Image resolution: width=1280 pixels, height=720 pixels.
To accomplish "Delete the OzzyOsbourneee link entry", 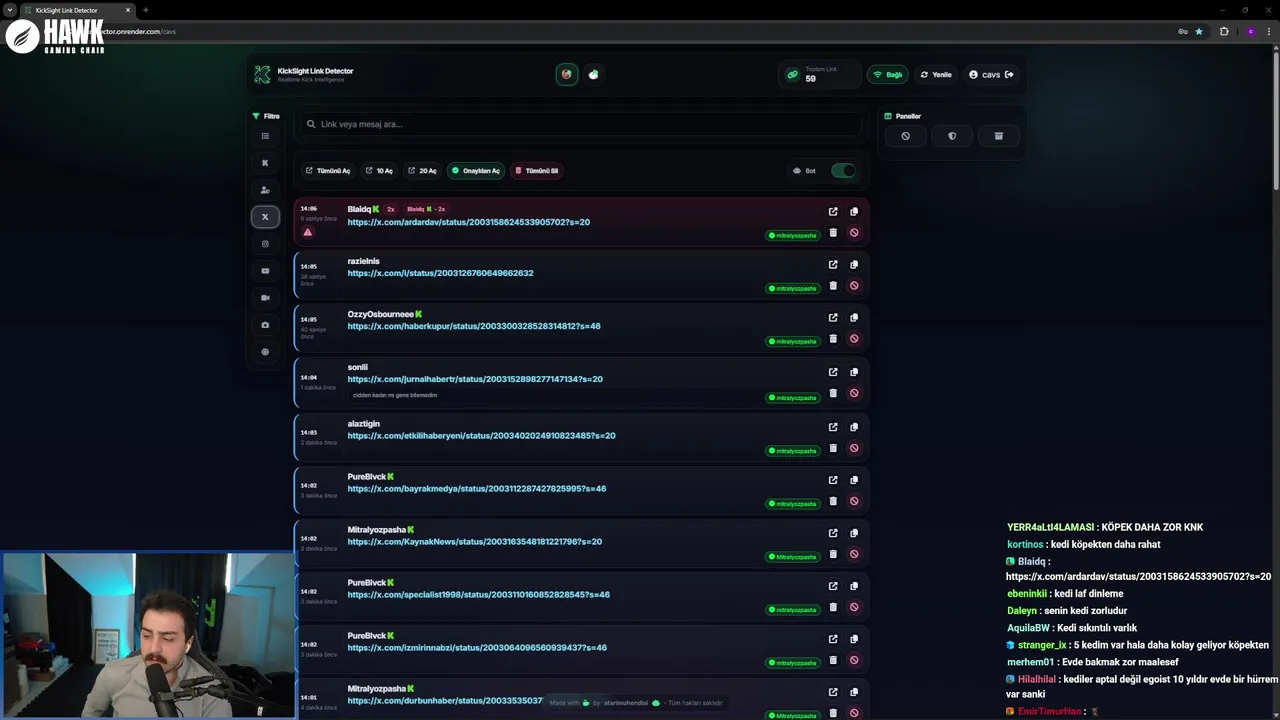I will pyautogui.click(x=833, y=339).
